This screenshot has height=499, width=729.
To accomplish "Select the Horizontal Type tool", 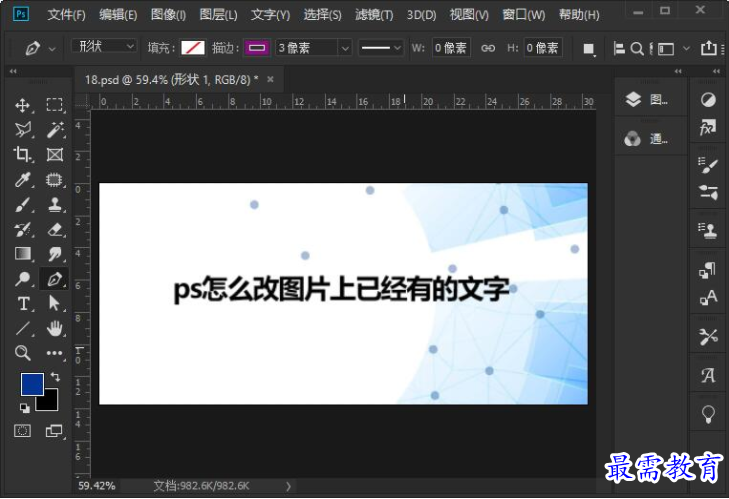I will click(23, 304).
